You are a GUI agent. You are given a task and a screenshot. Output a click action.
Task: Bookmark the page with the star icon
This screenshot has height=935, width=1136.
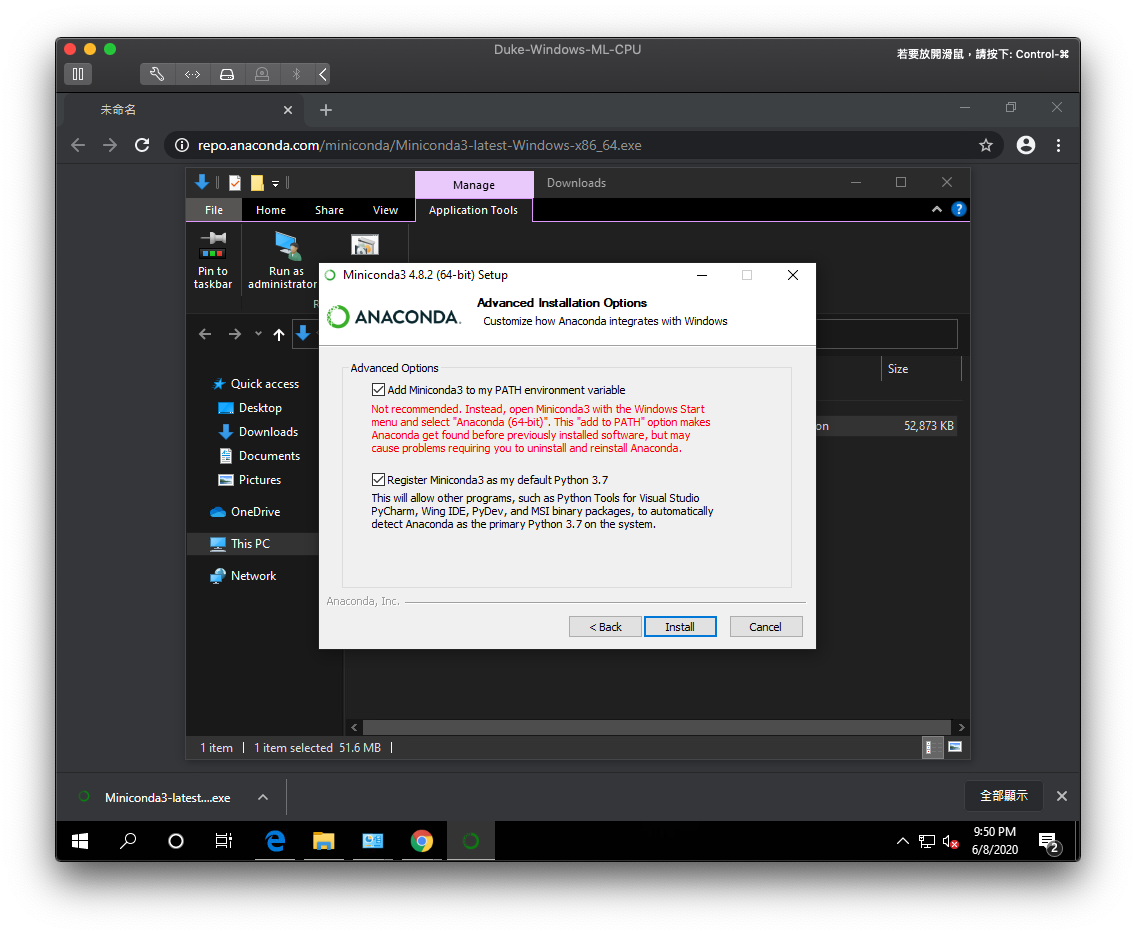tap(986, 145)
